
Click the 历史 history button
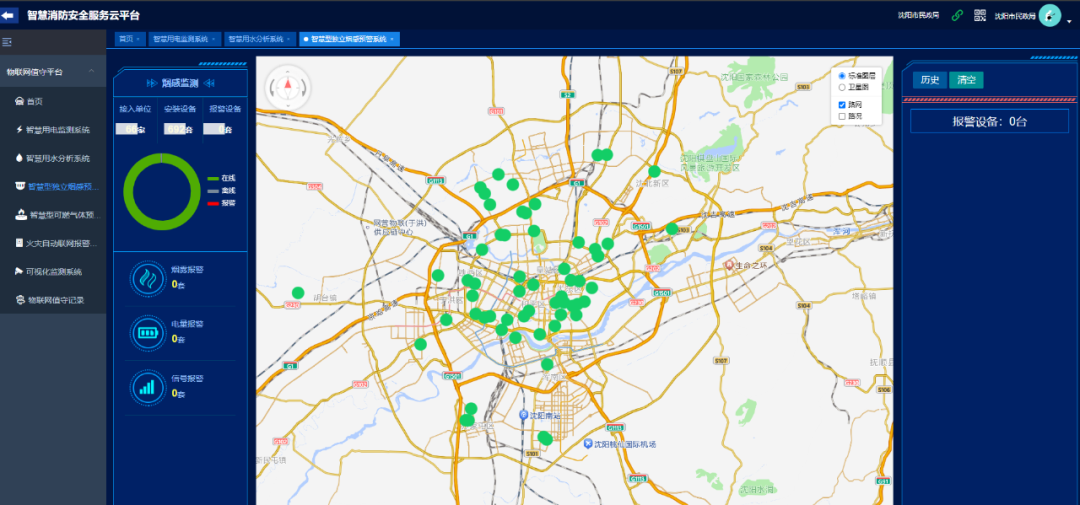tap(929, 80)
